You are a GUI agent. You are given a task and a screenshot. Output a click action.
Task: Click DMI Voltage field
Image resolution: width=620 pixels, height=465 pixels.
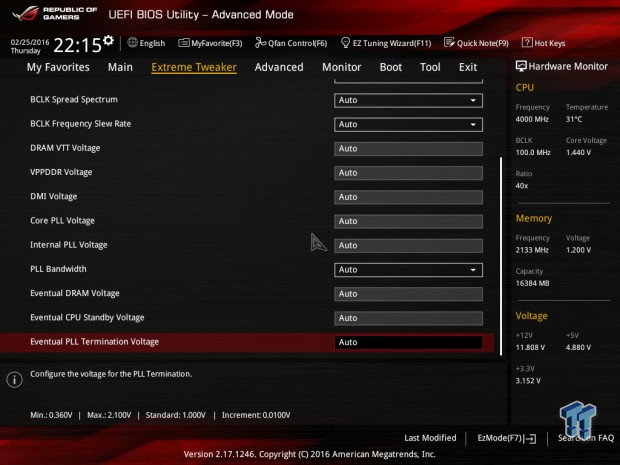click(x=408, y=197)
